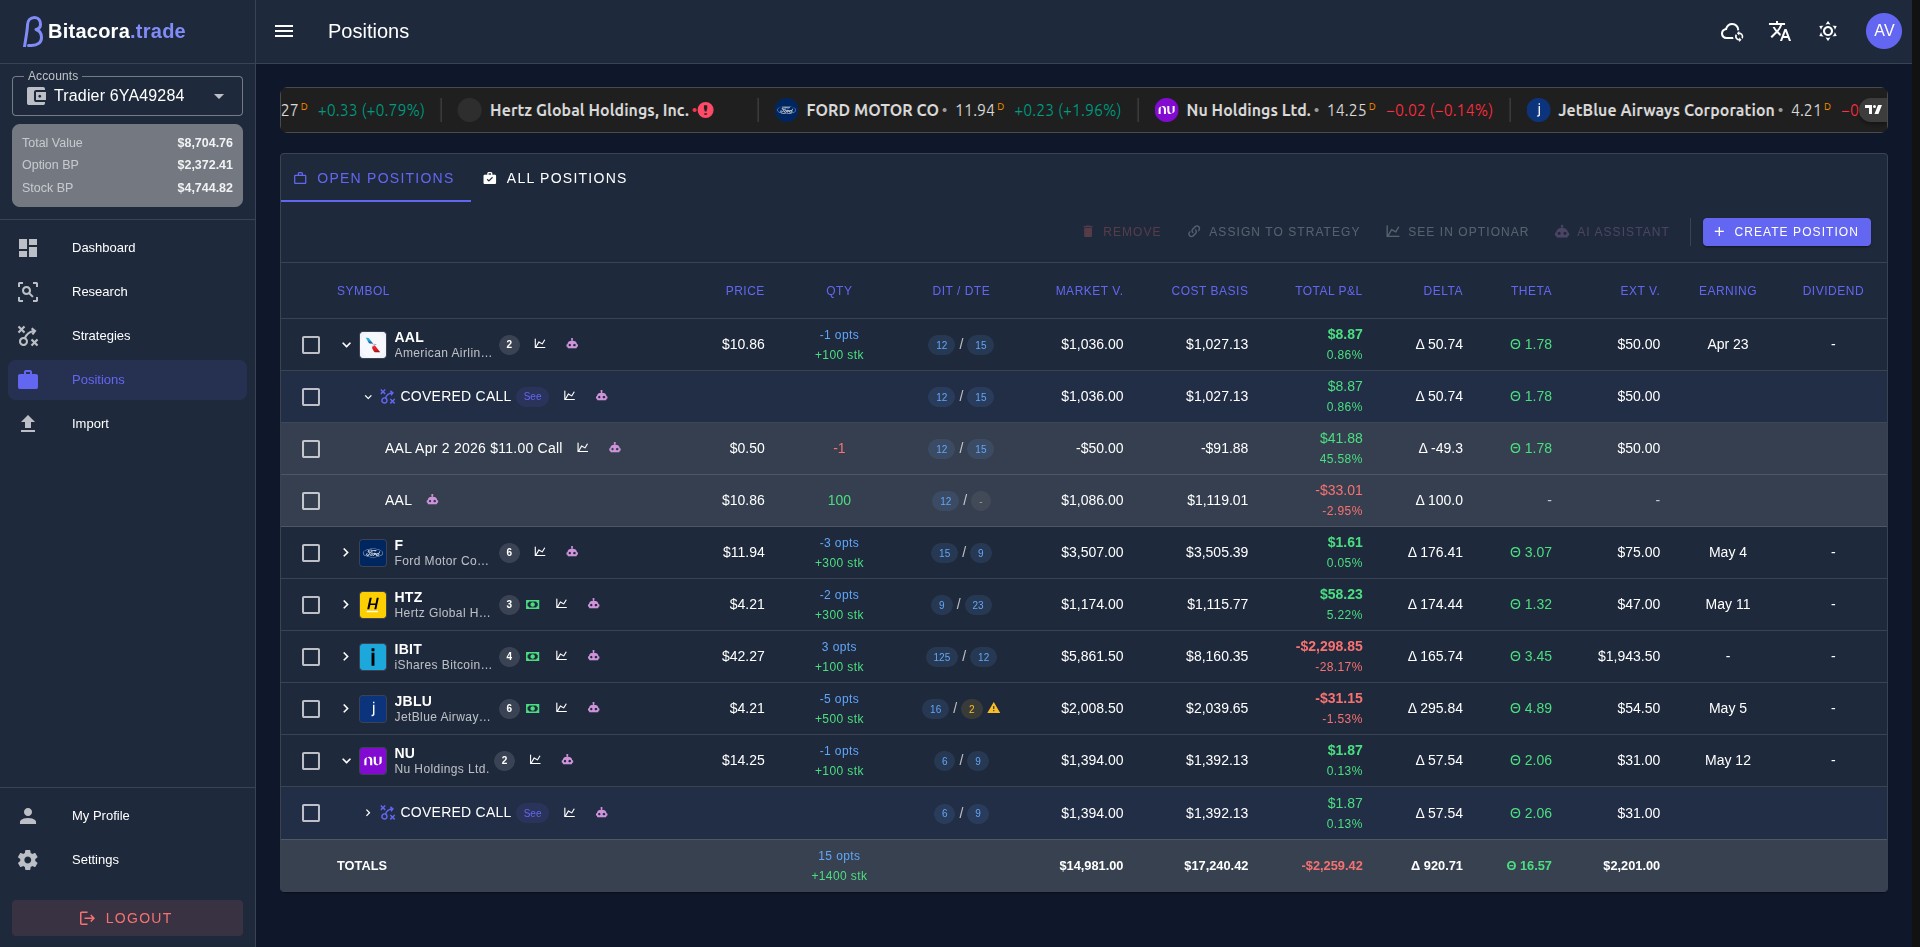Check the AAL Apr 2 2026 Call row checkbox
Screen dimensions: 1920x947
(x=311, y=449)
